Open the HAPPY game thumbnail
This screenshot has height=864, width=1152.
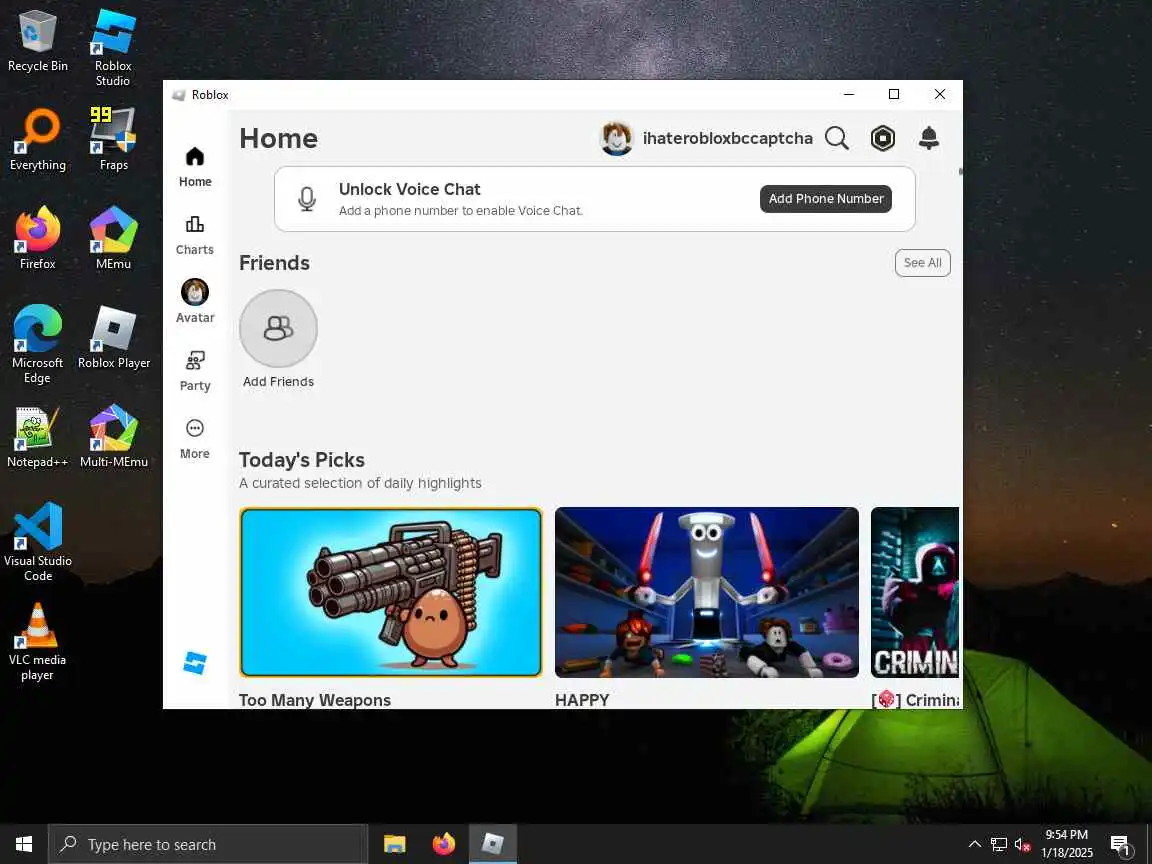707,592
